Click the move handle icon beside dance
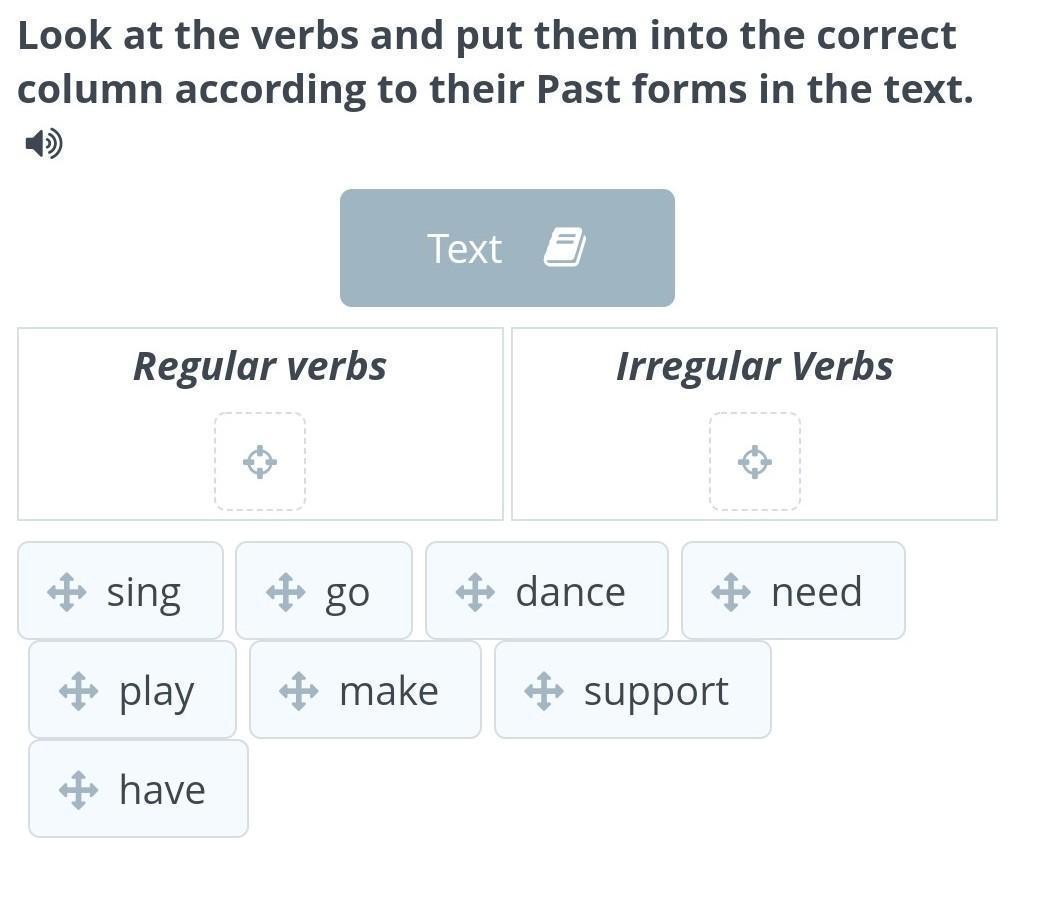This screenshot has height=913, width=1047. 475,592
